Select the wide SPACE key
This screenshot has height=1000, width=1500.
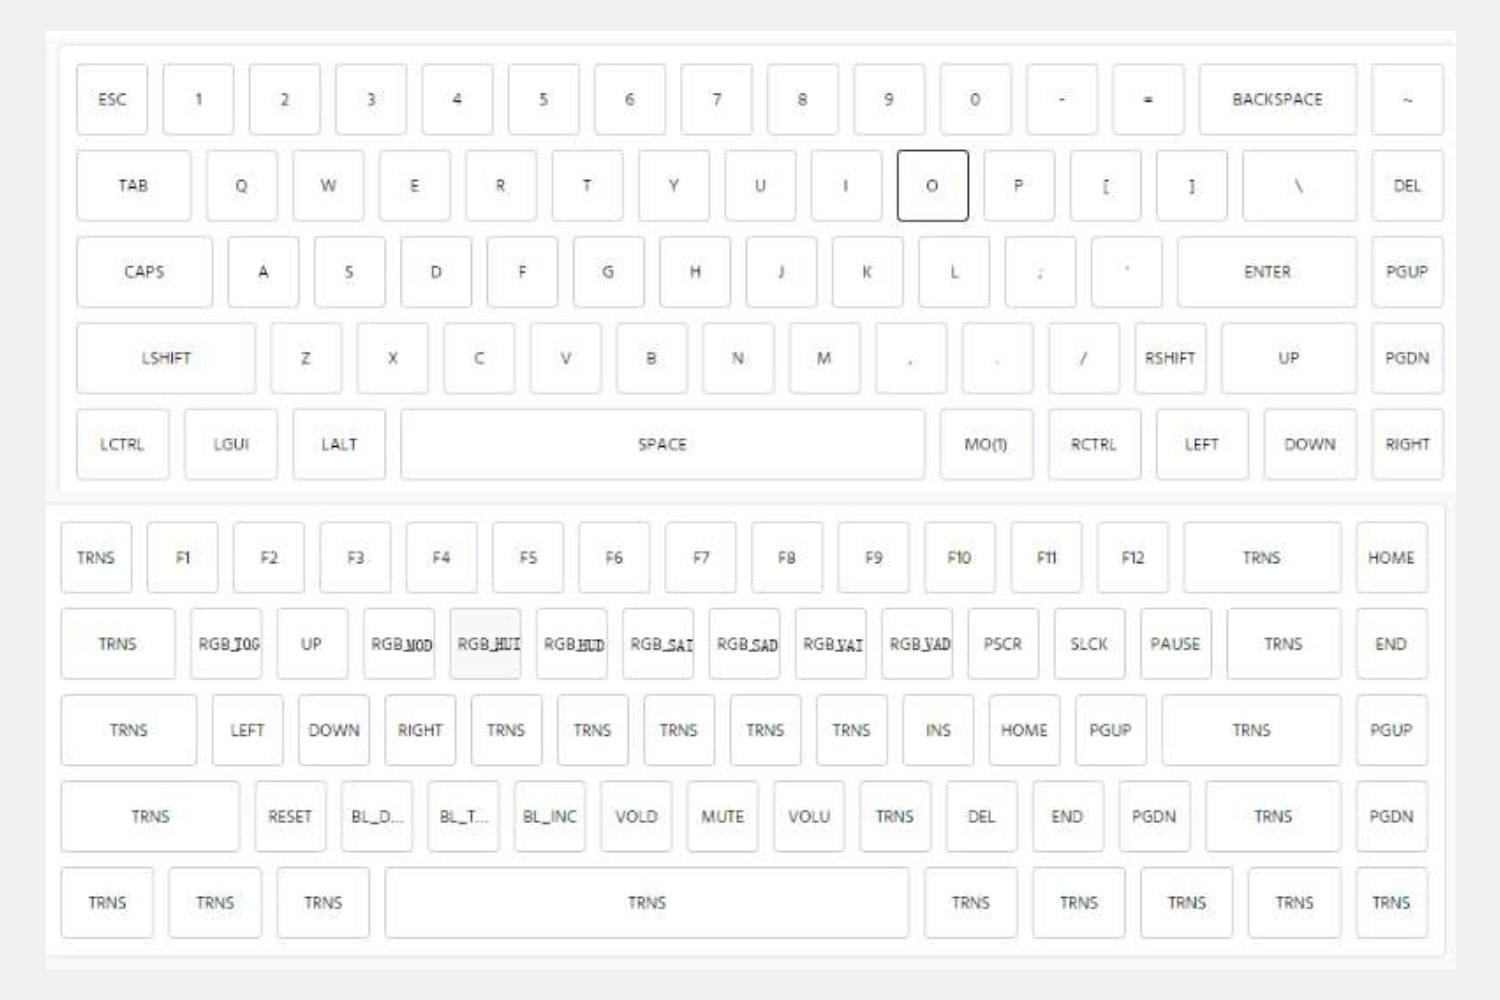(x=663, y=445)
